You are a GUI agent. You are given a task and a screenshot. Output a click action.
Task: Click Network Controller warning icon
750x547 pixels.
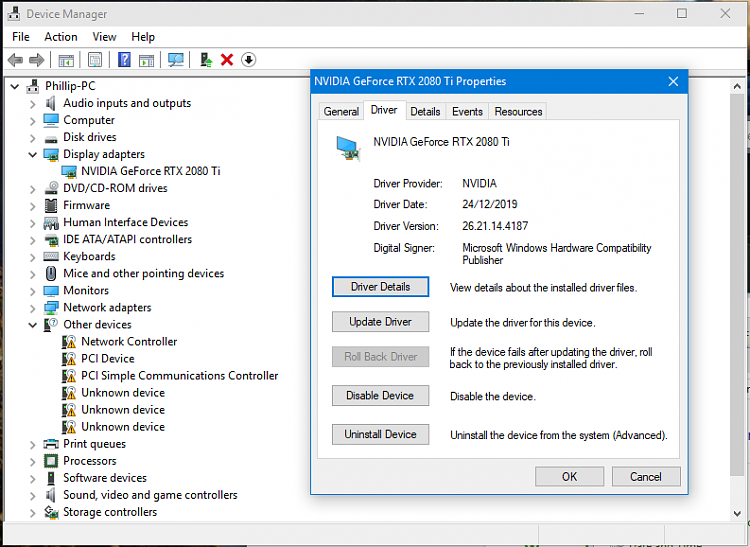click(69, 342)
